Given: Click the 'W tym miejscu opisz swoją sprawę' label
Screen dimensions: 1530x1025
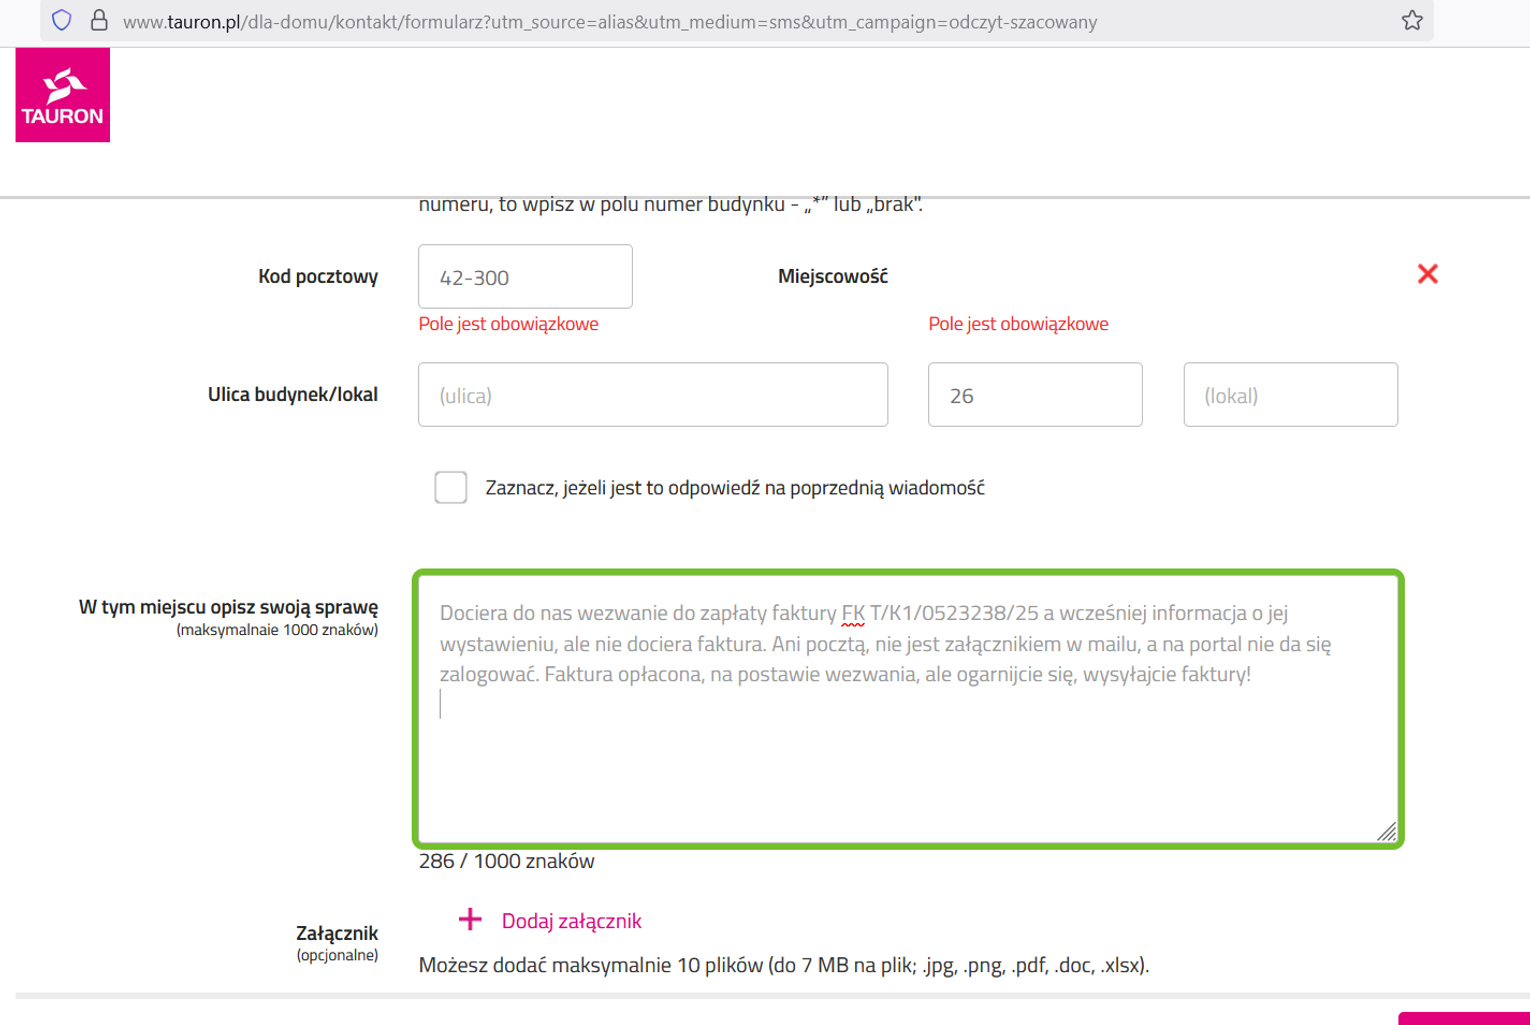Looking at the screenshot, I should [x=228, y=607].
